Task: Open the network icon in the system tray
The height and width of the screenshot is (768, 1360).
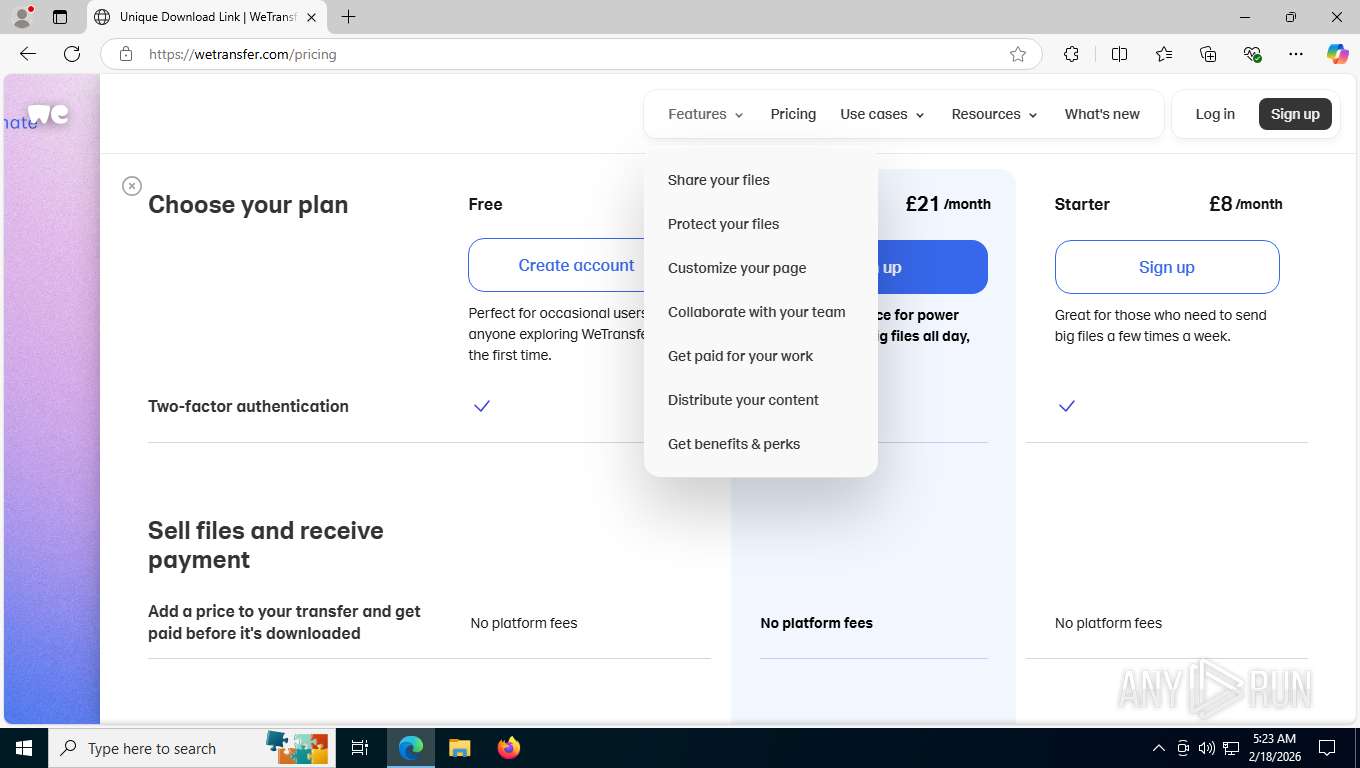Action: [1231, 748]
